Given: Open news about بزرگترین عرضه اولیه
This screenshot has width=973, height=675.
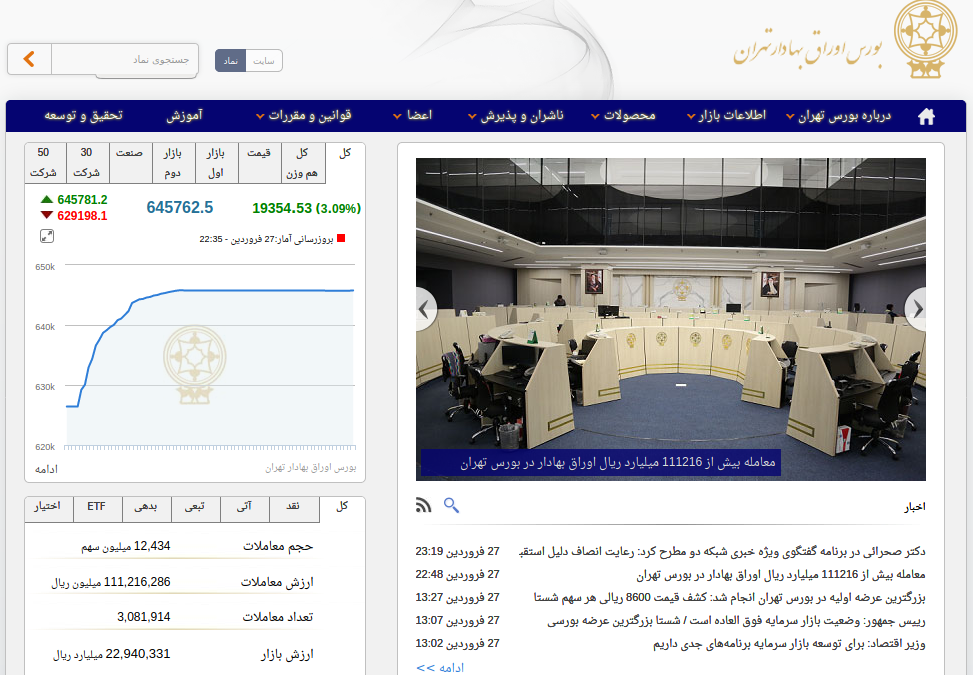Looking at the screenshot, I should [729, 597].
